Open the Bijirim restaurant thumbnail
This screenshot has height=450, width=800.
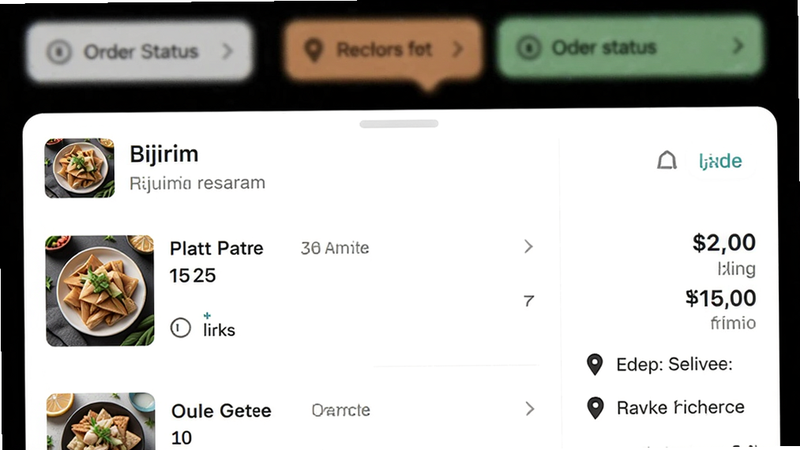(x=80, y=168)
